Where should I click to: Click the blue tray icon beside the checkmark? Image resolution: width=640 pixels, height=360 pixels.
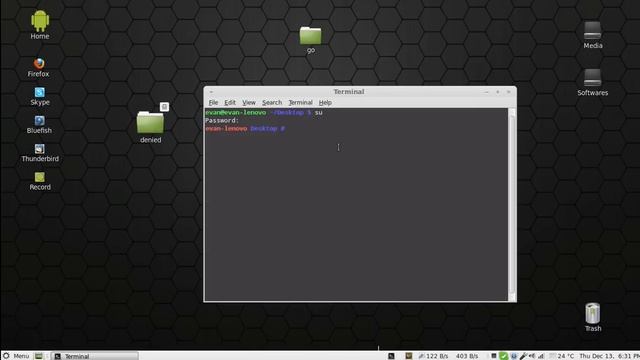tap(513, 356)
